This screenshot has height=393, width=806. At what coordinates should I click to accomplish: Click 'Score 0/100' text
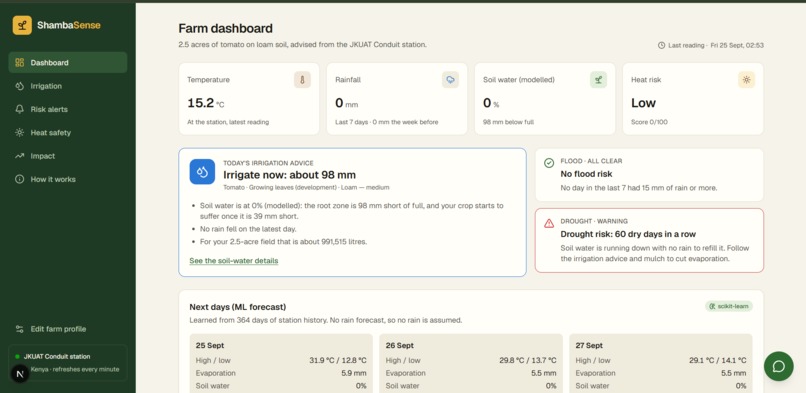tap(648, 122)
